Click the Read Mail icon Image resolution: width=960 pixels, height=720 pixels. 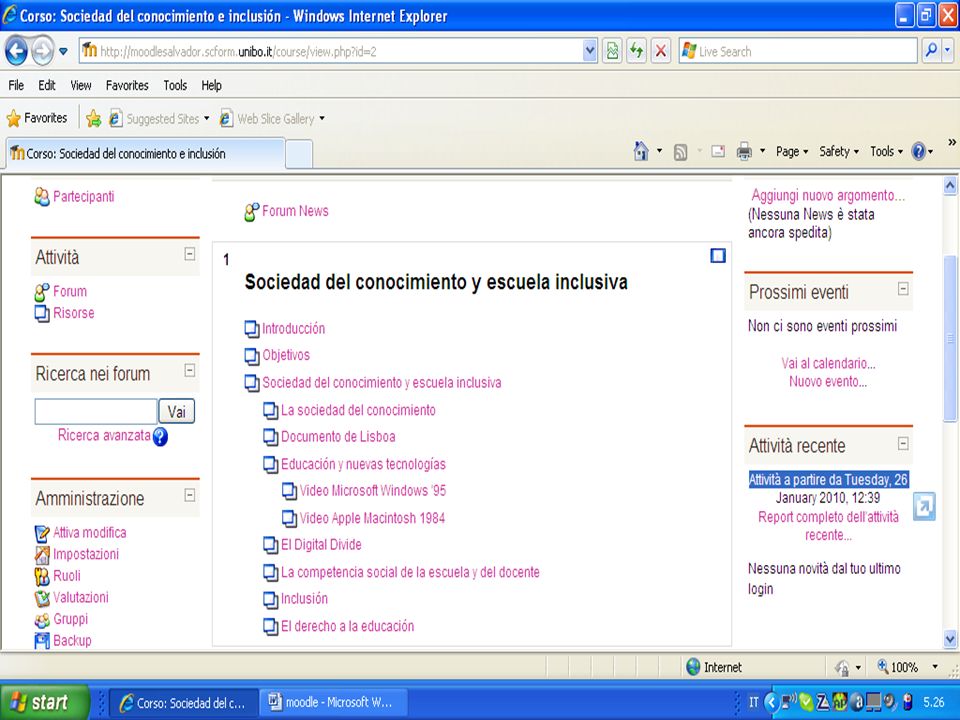(x=718, y=151)
